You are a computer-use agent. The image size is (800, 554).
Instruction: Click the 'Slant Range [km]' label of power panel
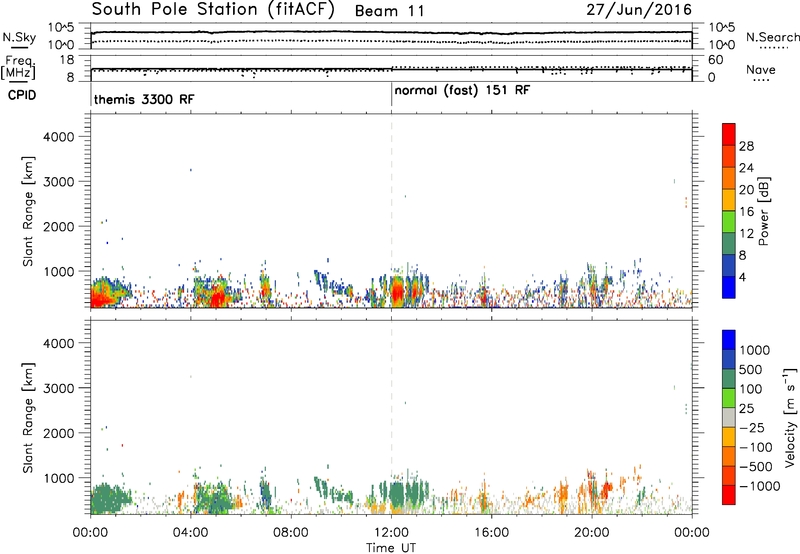tap(28, 211)
